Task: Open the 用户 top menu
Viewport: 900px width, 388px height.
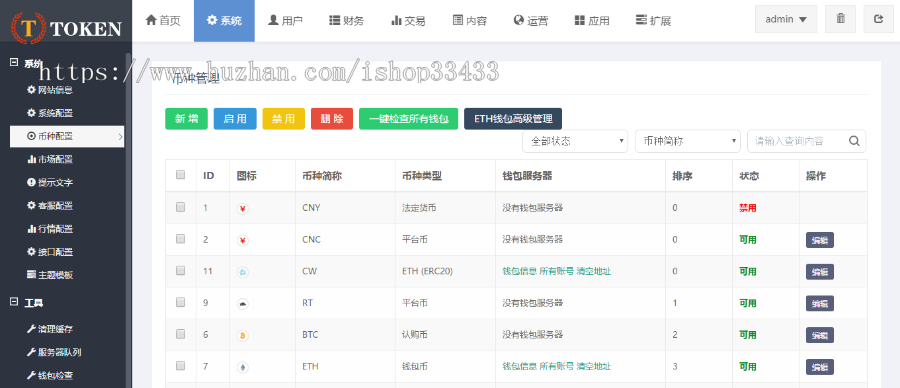Action: point(285,21)
